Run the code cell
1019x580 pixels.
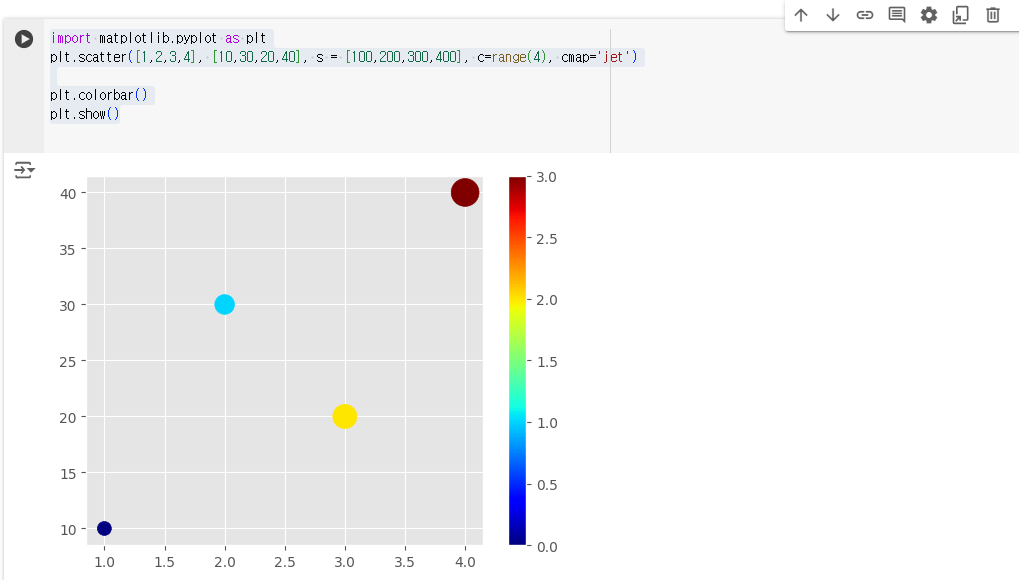click(x=24, y=39)
